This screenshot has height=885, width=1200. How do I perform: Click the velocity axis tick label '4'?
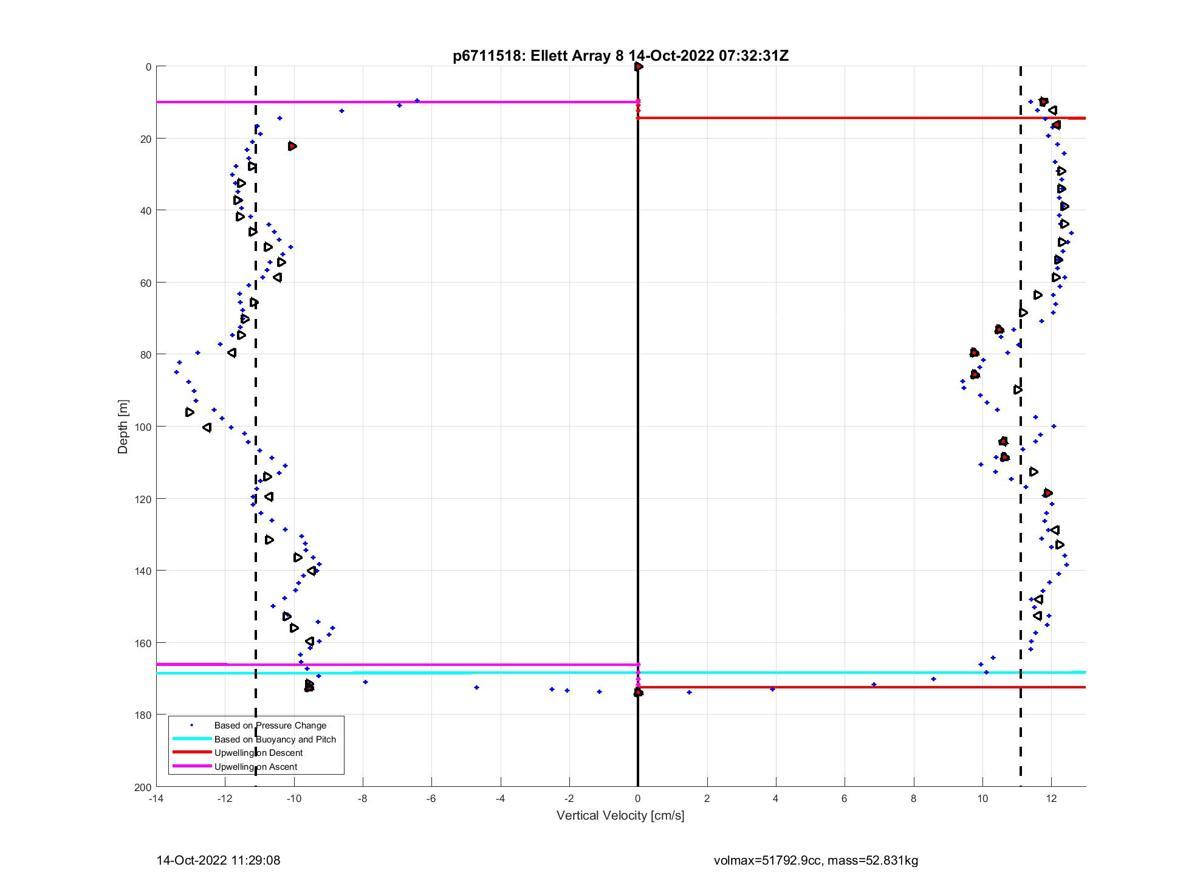pos(776,799)
